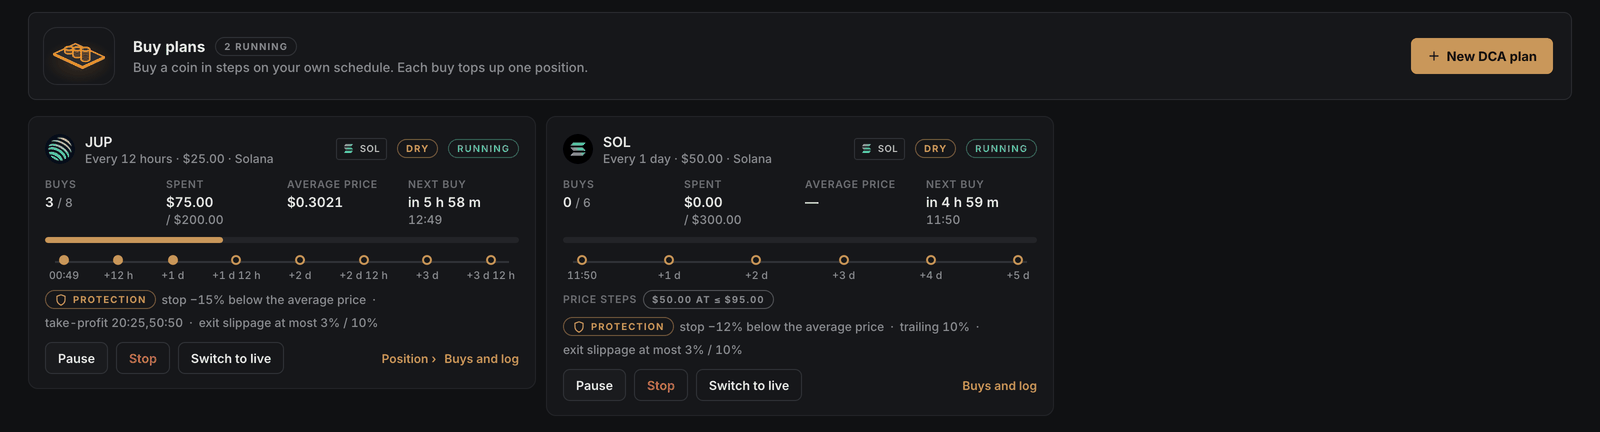Click 'Every 12 hours · $25.00 · Solana' text

point(179,159)
